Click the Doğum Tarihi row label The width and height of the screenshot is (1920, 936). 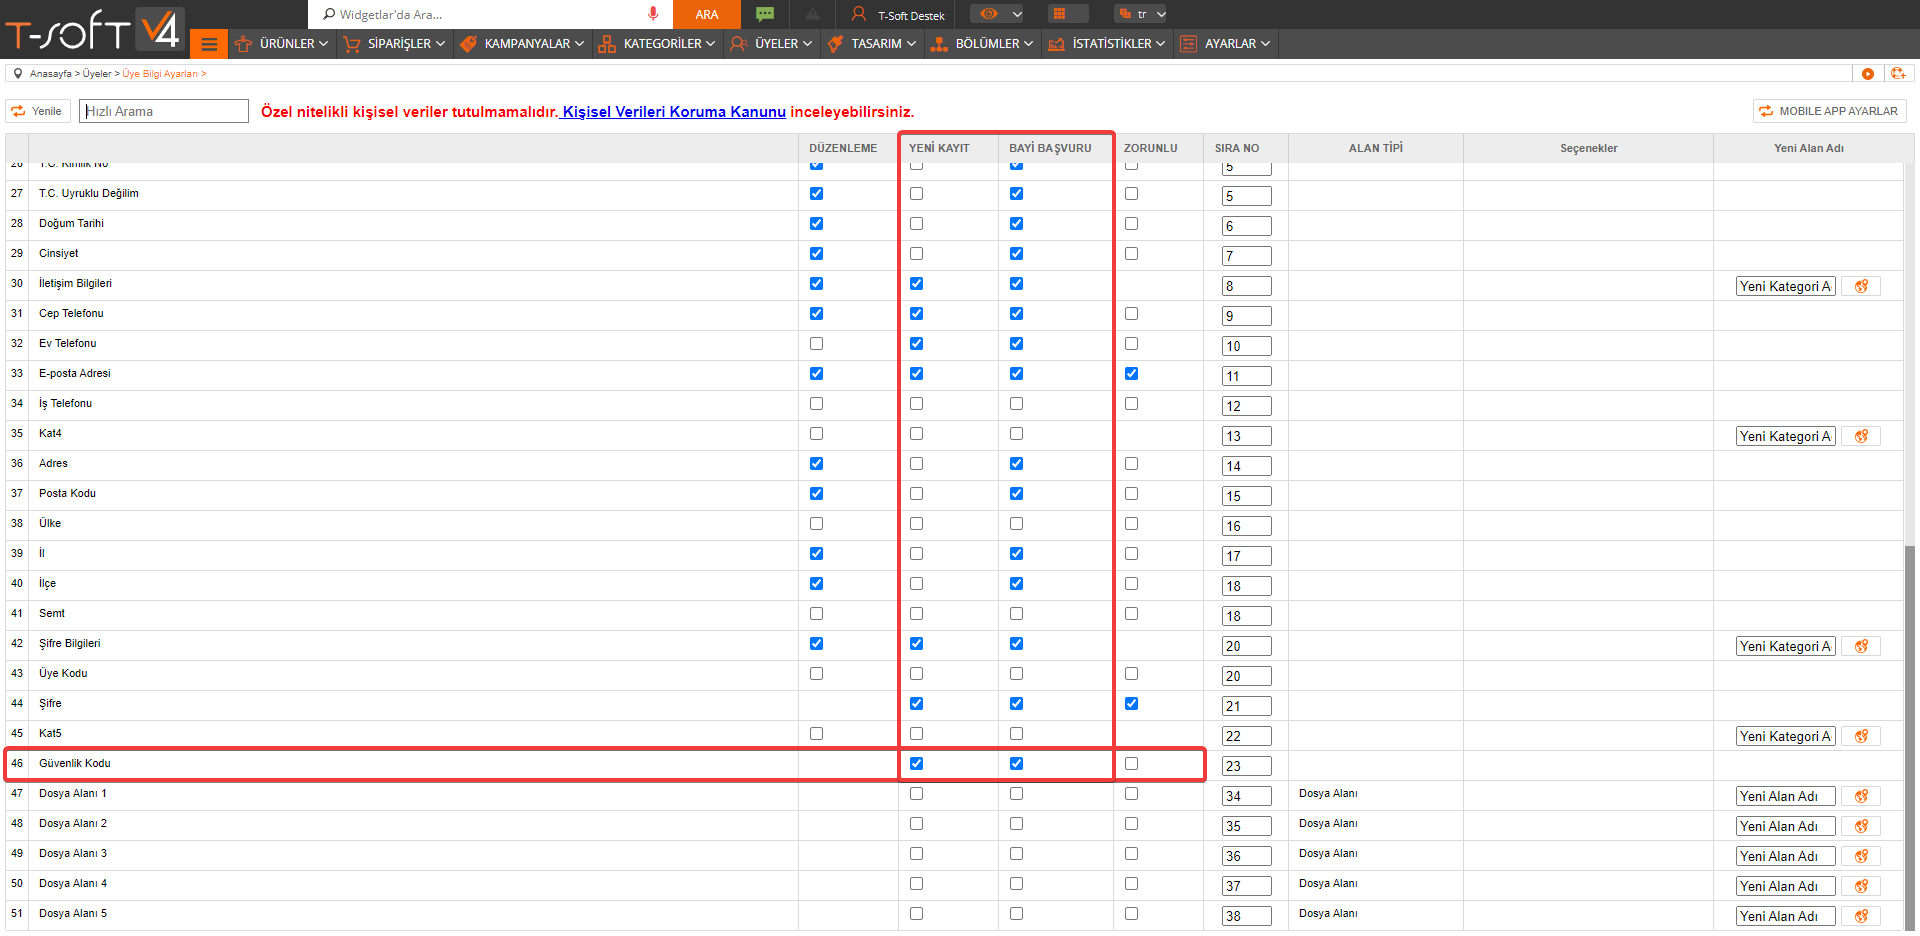[71, 224]
